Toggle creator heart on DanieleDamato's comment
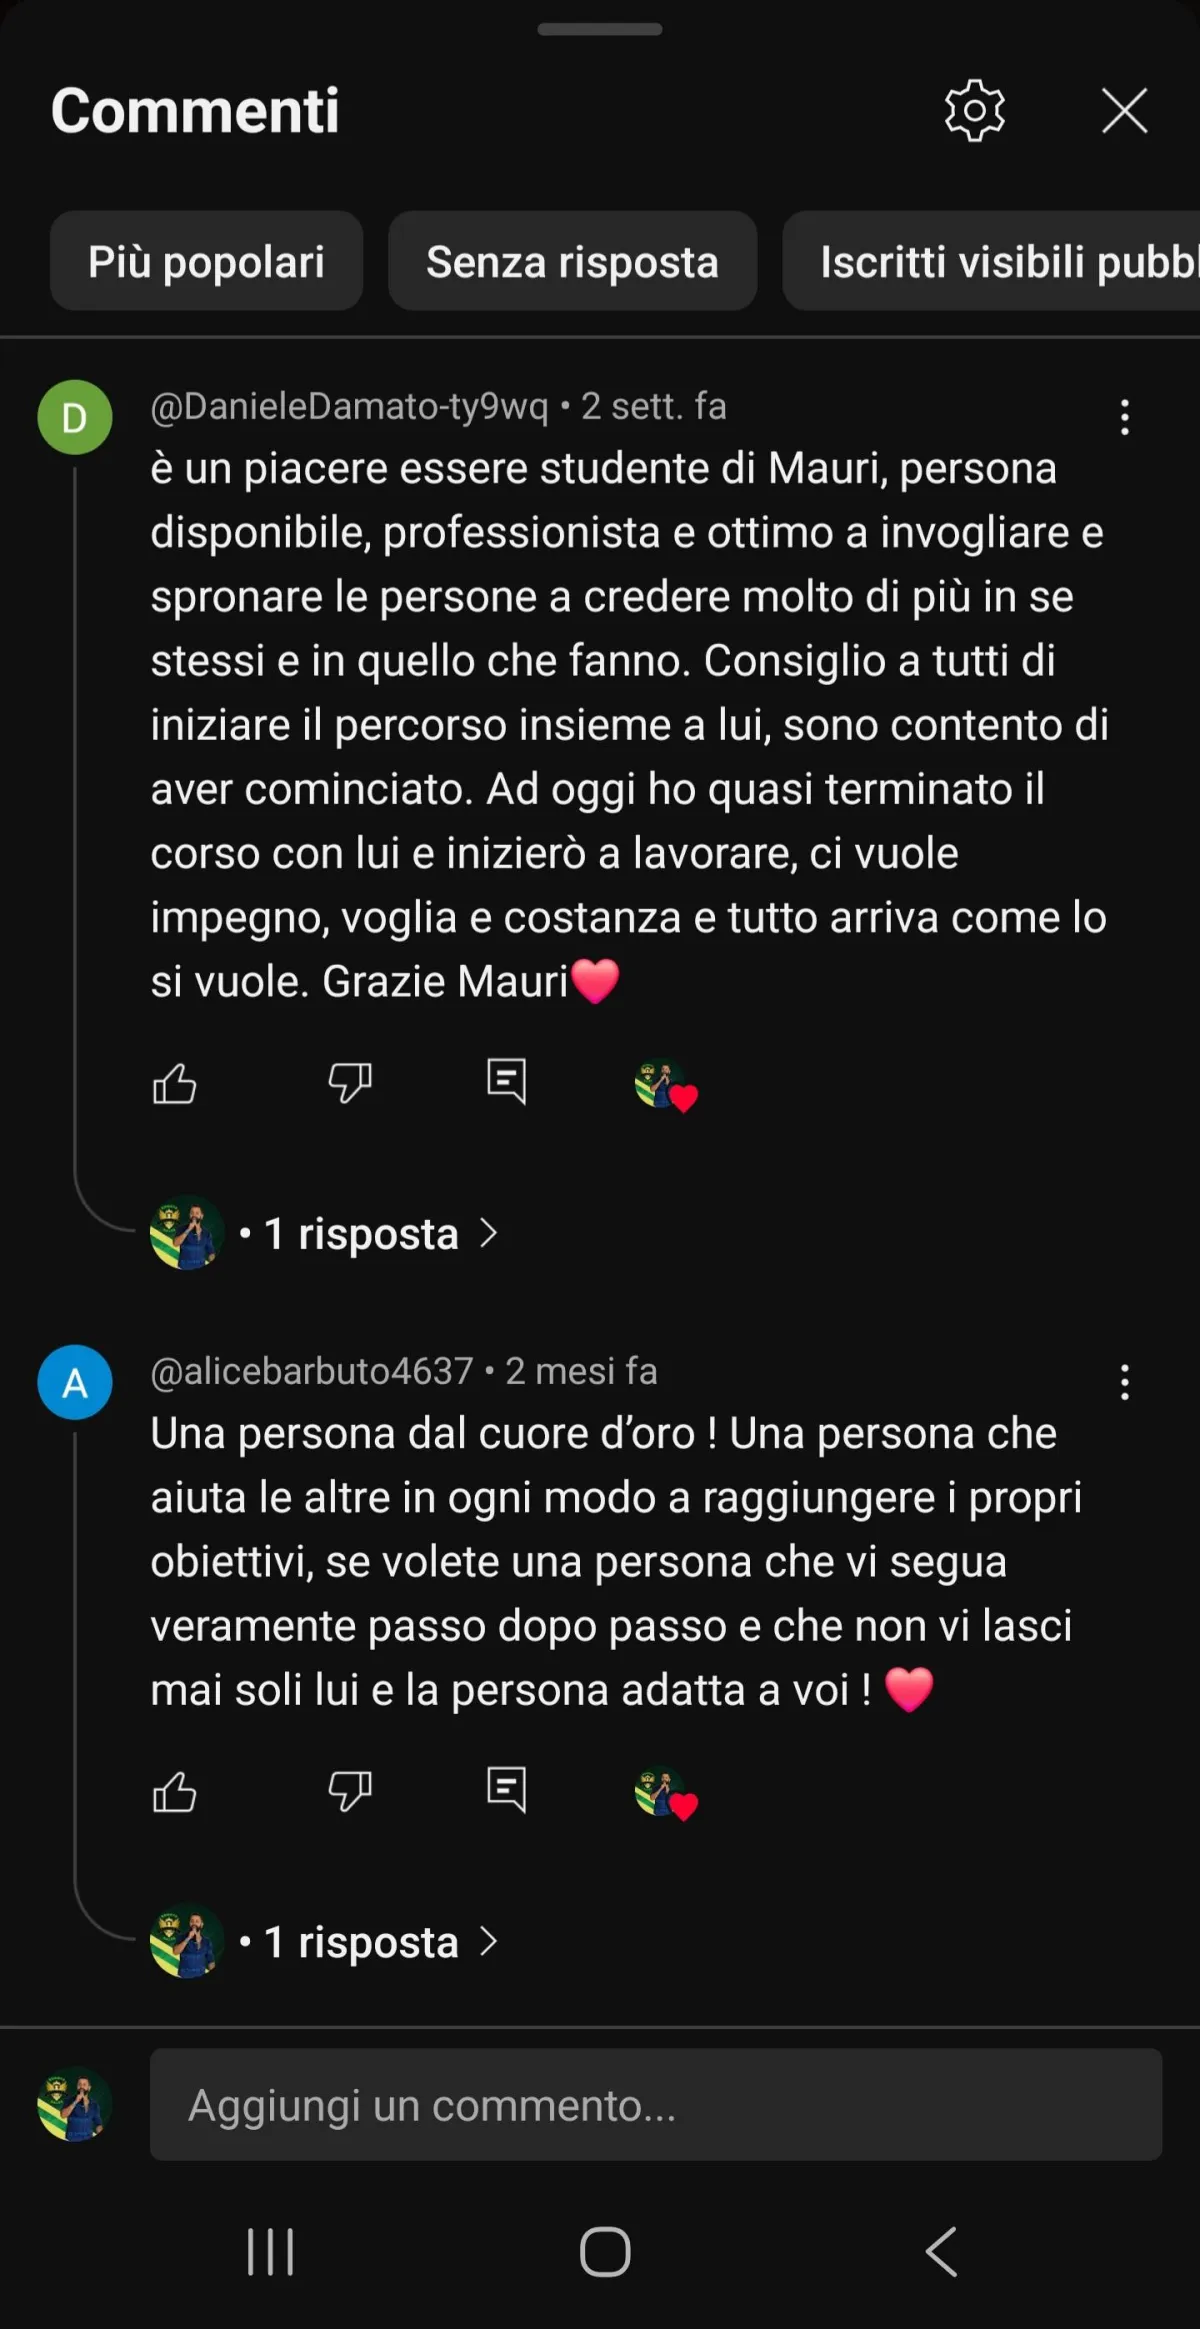Screen dimensions: 1200x2329 pos(666,1085)
